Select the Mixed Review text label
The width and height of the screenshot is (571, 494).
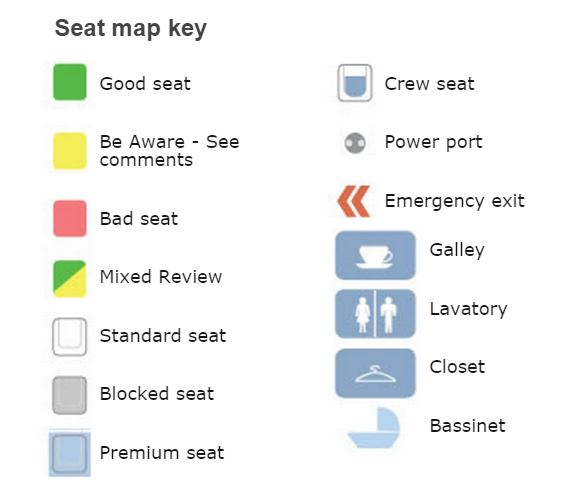pos(161,277)
